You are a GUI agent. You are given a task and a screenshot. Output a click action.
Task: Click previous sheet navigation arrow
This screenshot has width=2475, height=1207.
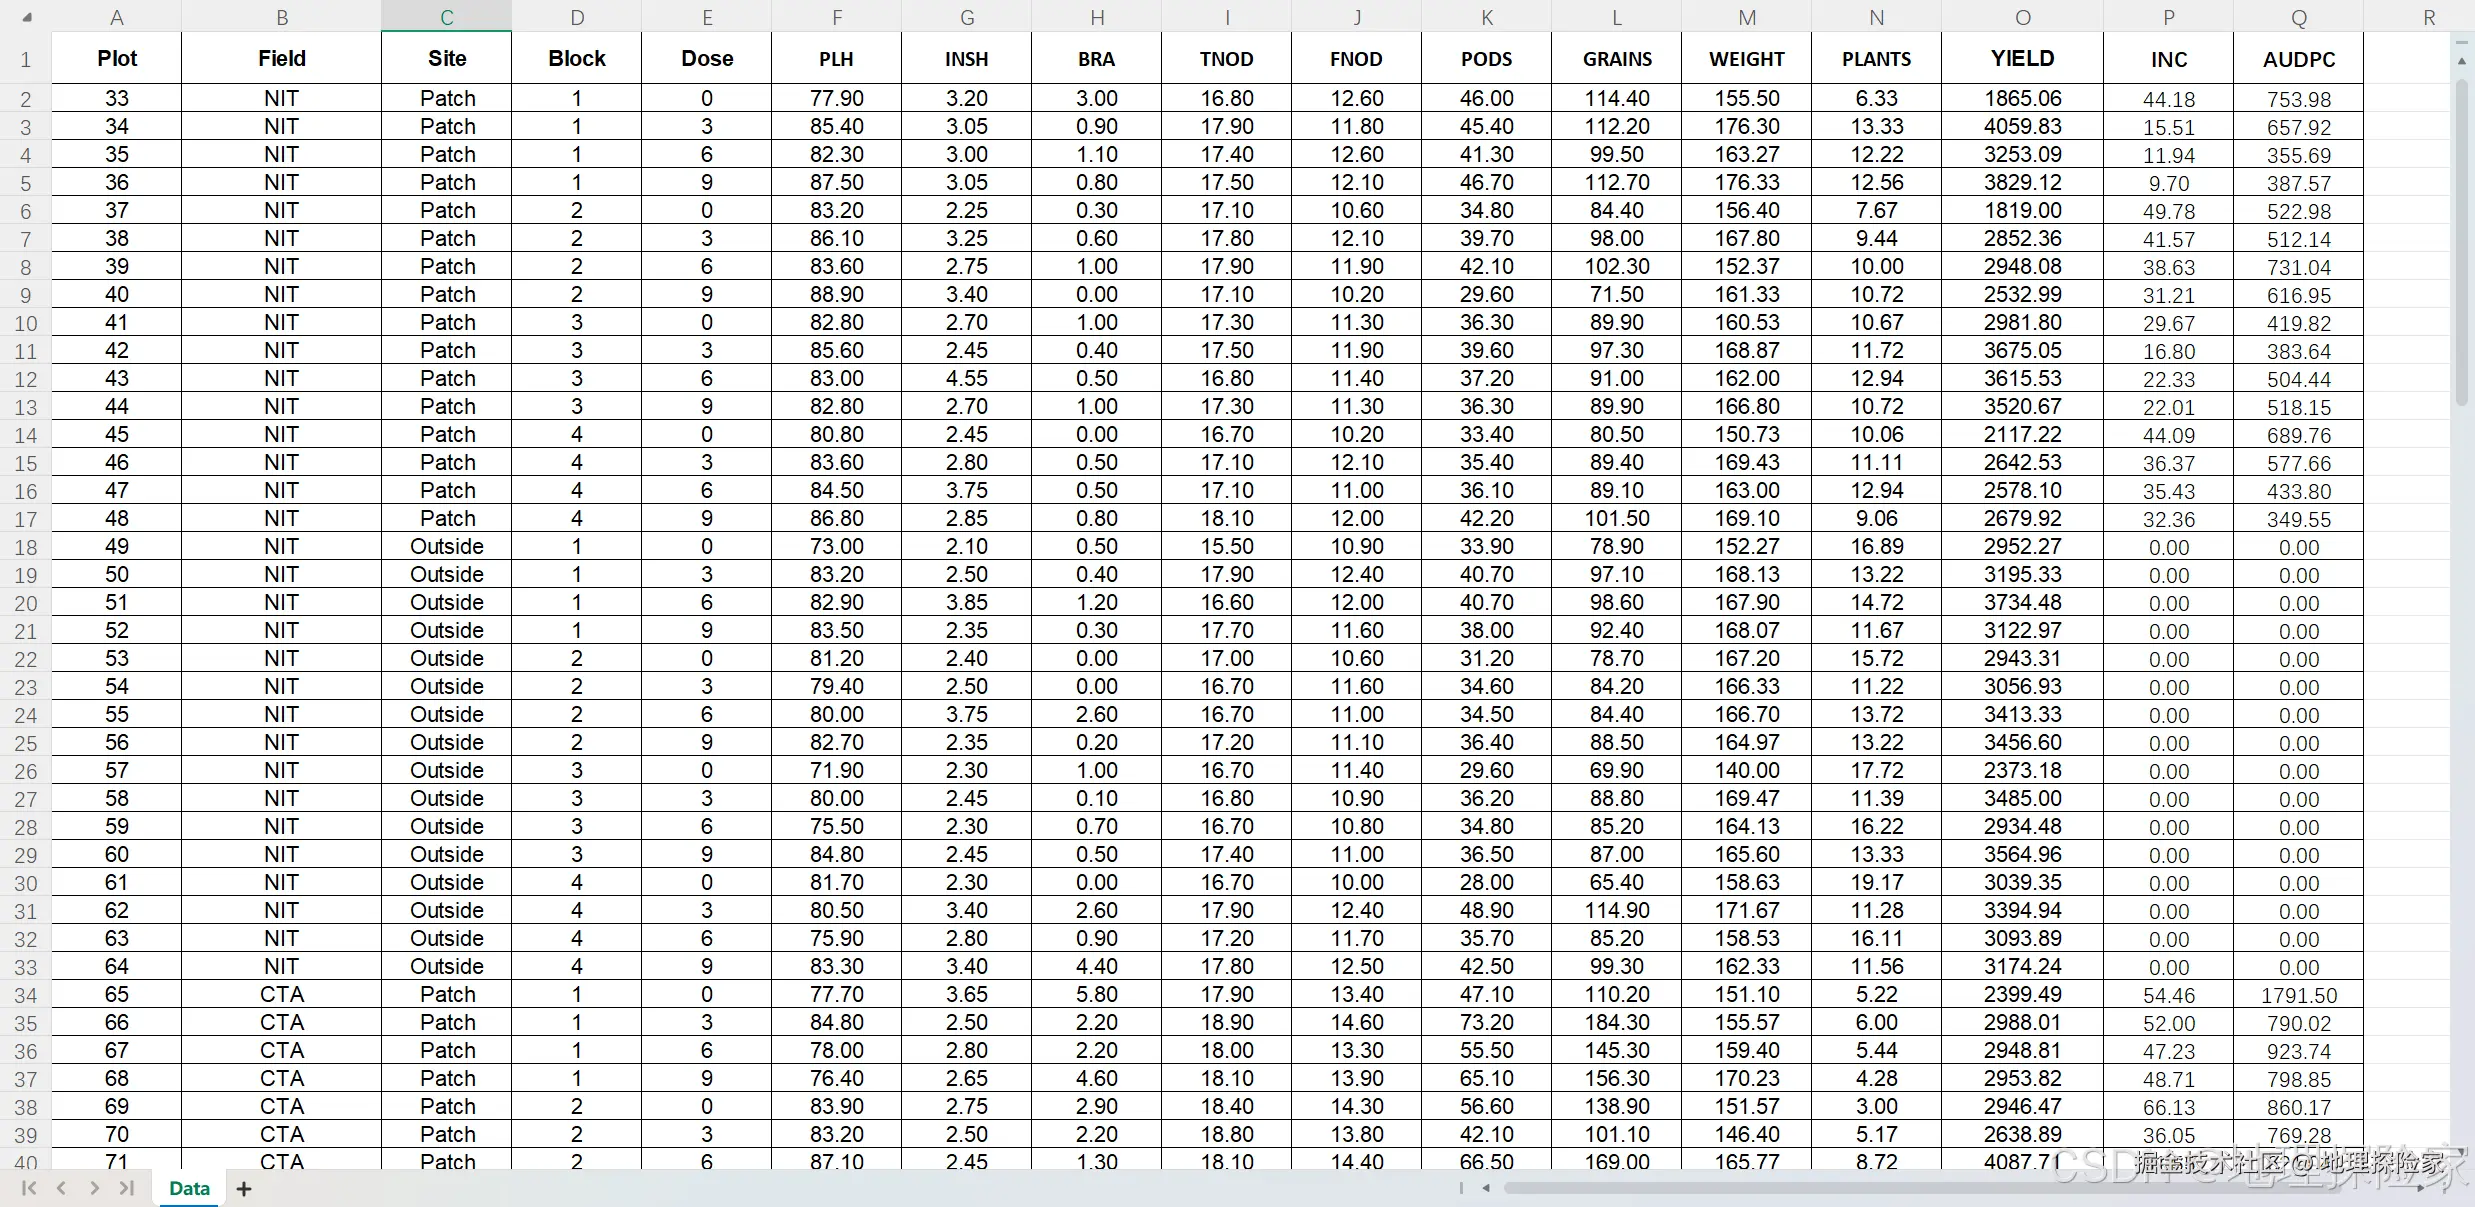point(61,1188)
